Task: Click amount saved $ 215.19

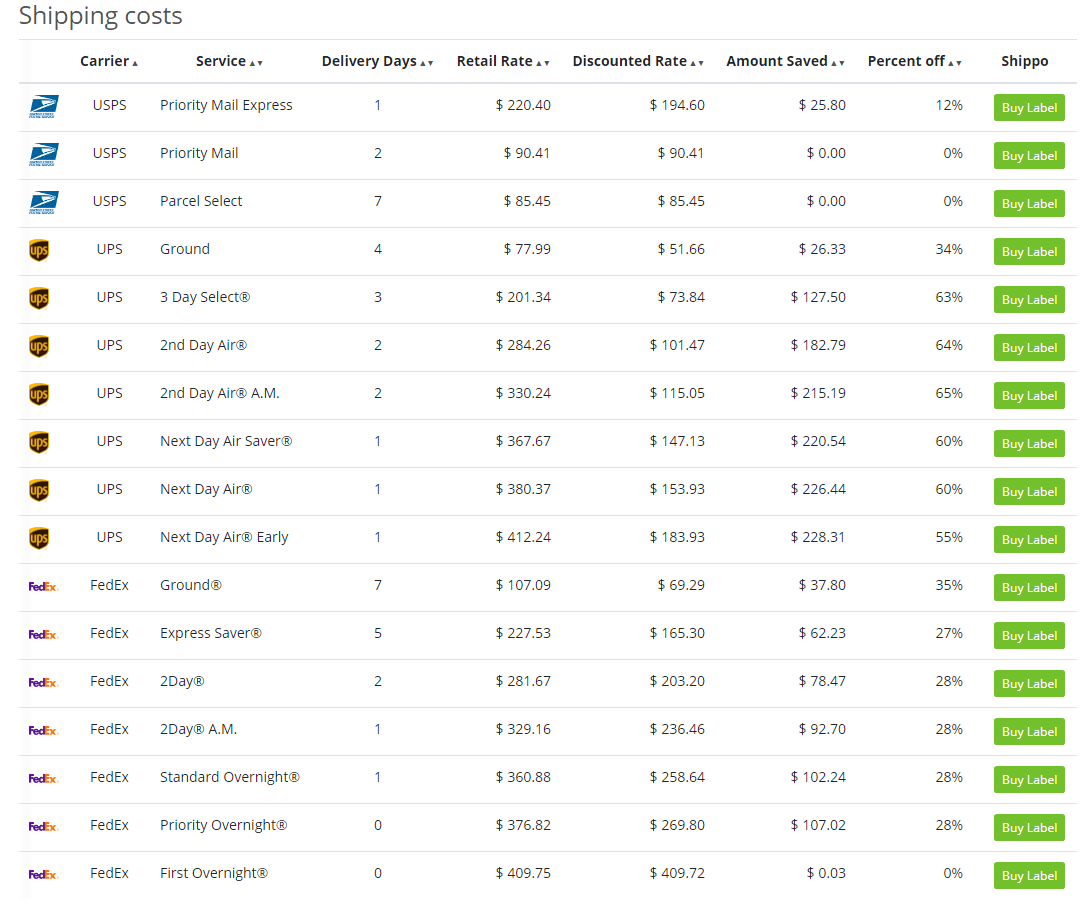Action: tap(818, 393)
